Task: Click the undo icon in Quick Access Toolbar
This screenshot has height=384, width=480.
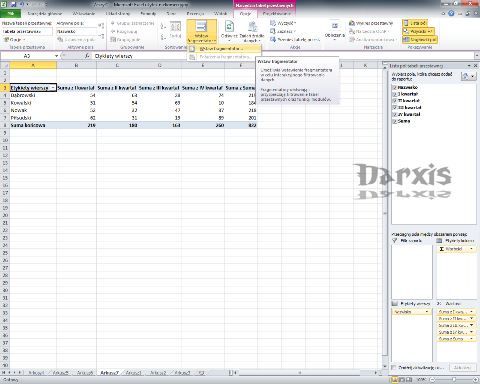Action: (x=22, y=4)
